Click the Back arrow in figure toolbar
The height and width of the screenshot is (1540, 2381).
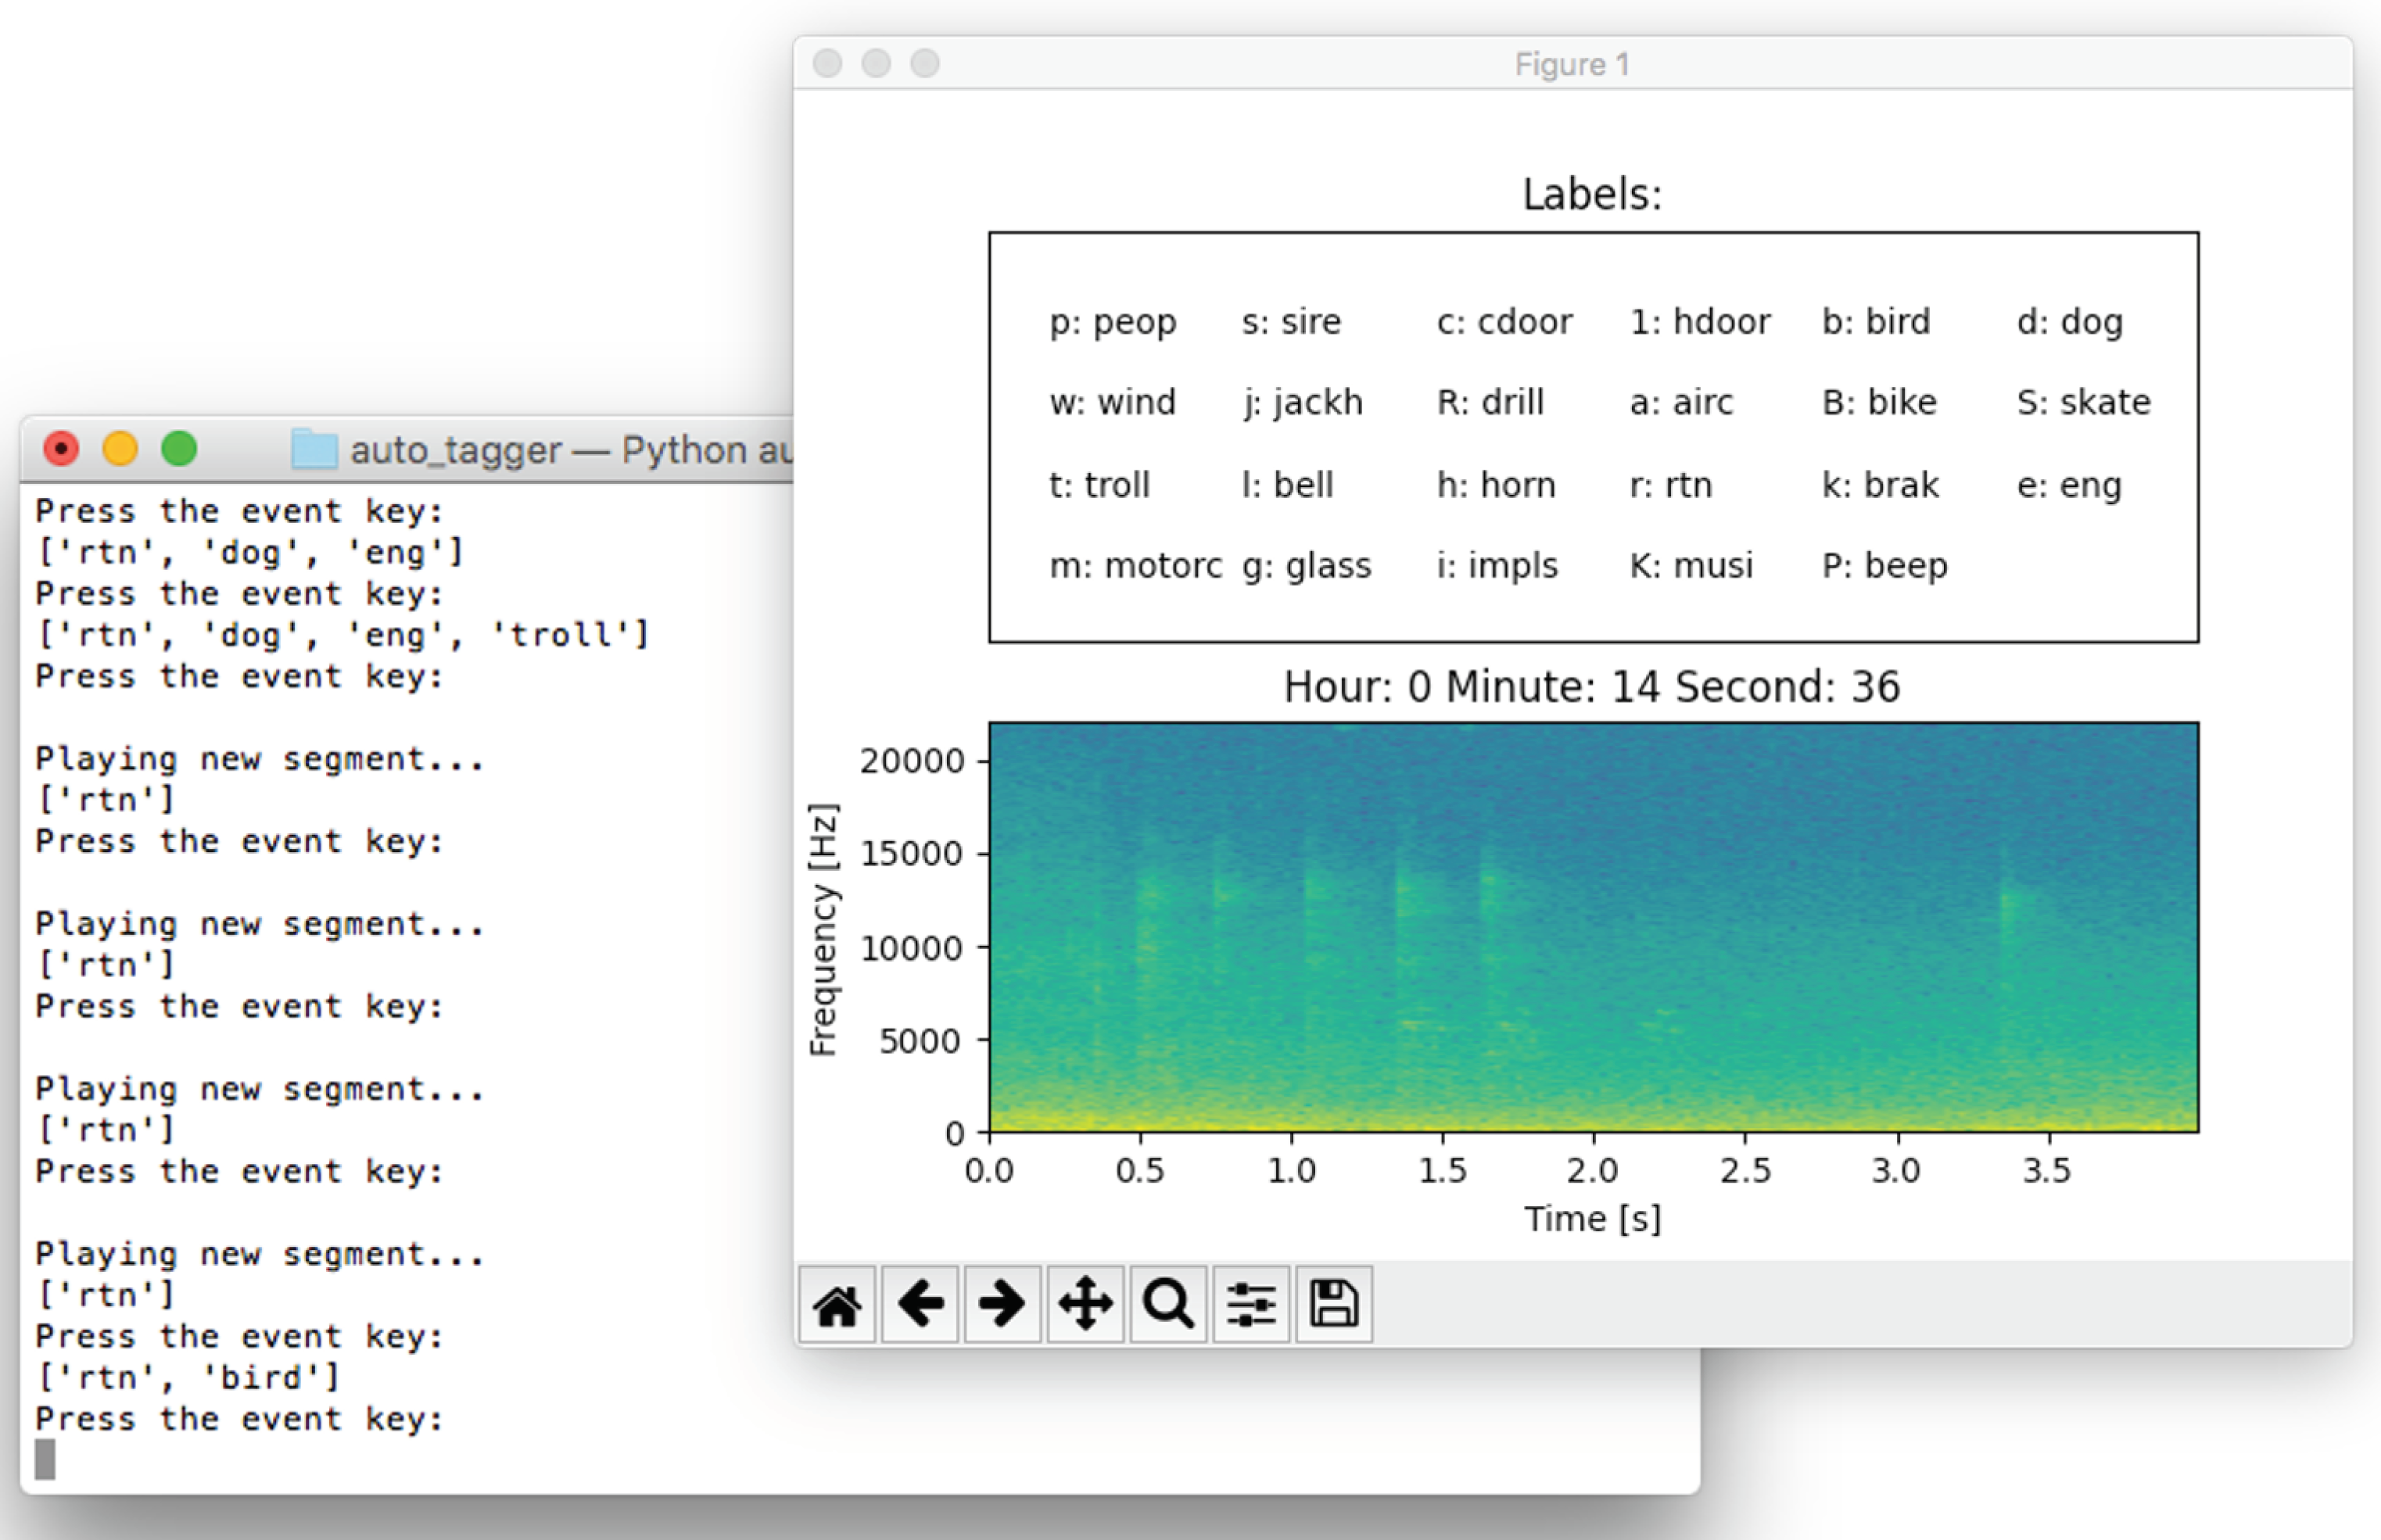point(920,1305)
